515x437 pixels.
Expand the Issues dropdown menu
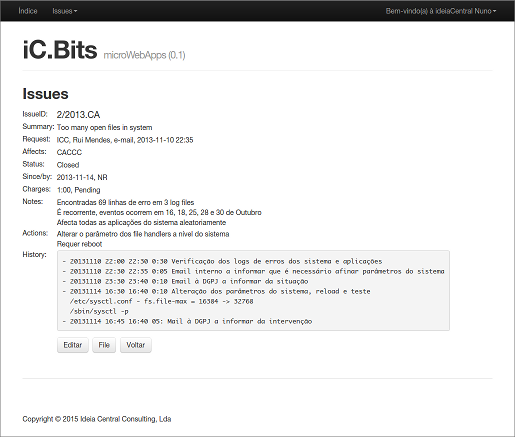pyautogui.click(x=65, y=11)
